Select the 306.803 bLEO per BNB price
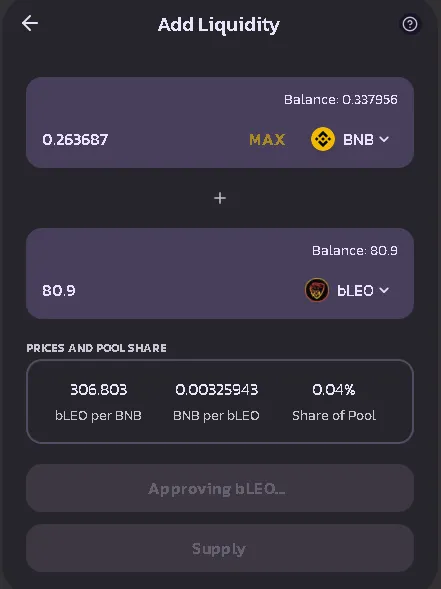This screenshot has width=441, height=589. tap(98, 390)
